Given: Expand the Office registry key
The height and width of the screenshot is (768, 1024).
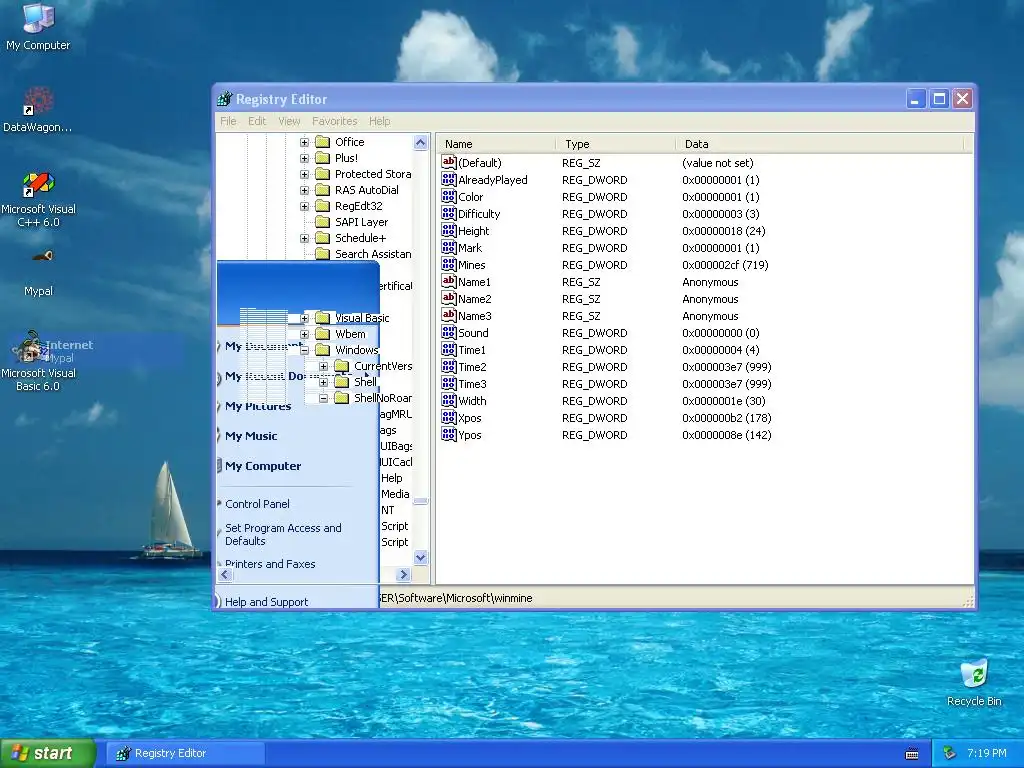Looking at the screenshot, I should tap(304, 142).
